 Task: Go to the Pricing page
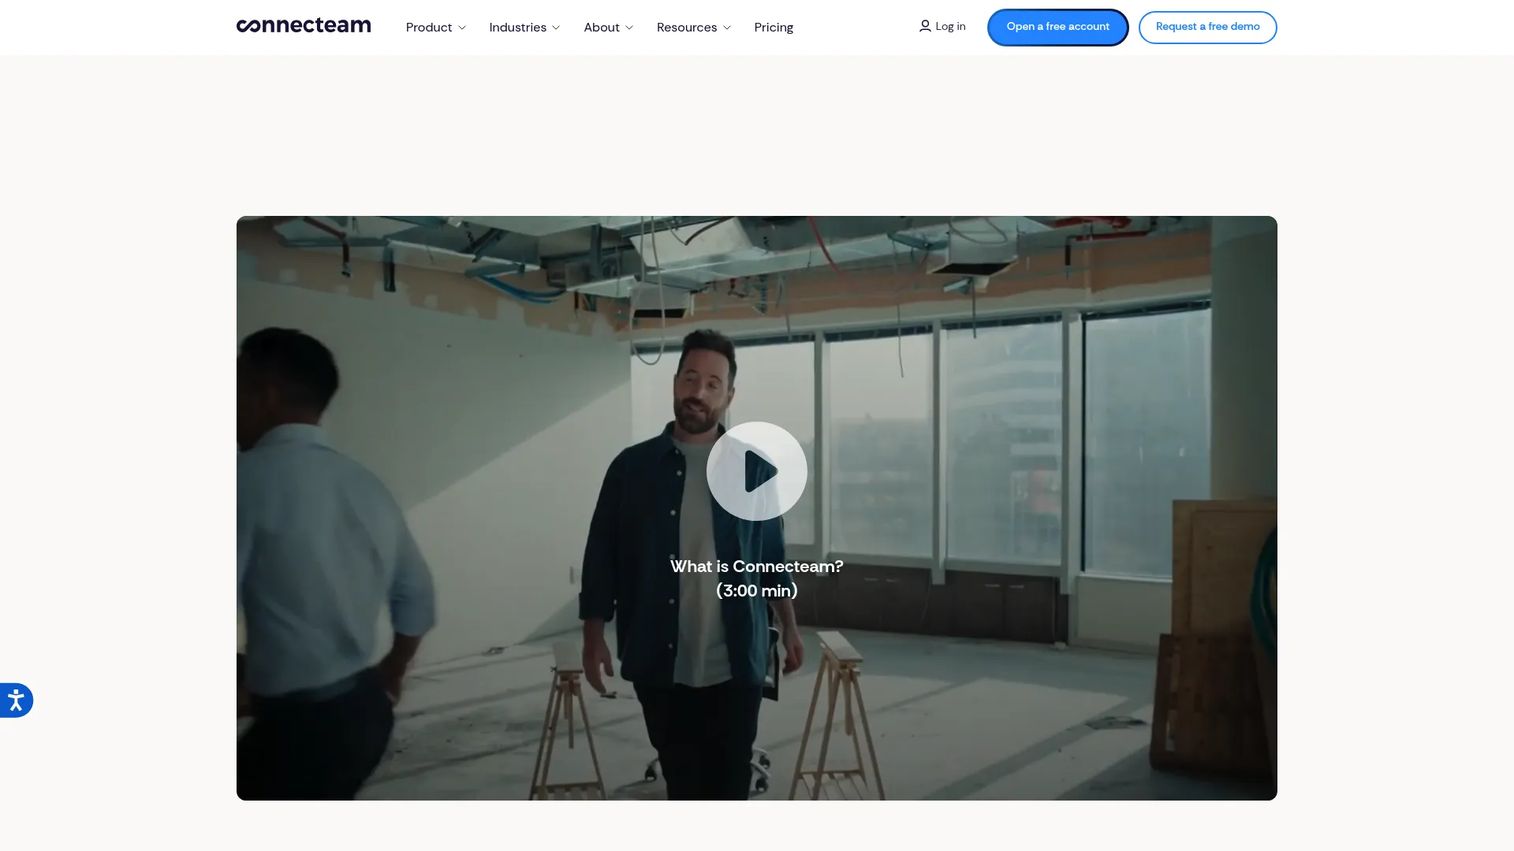[x=774, y=27]
